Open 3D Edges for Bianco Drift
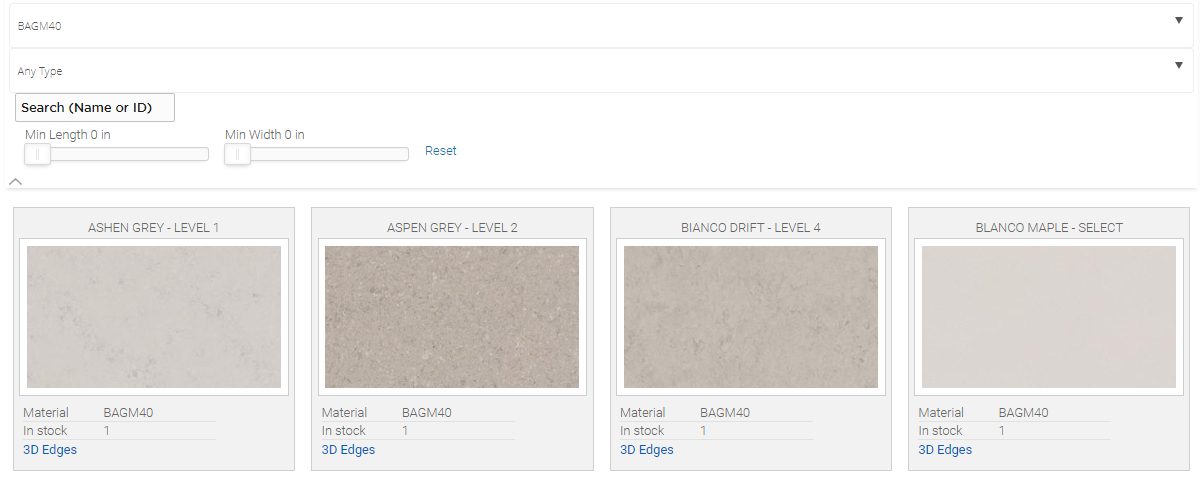This screenshot has width=1203, height=481. (x=647, y=450)
